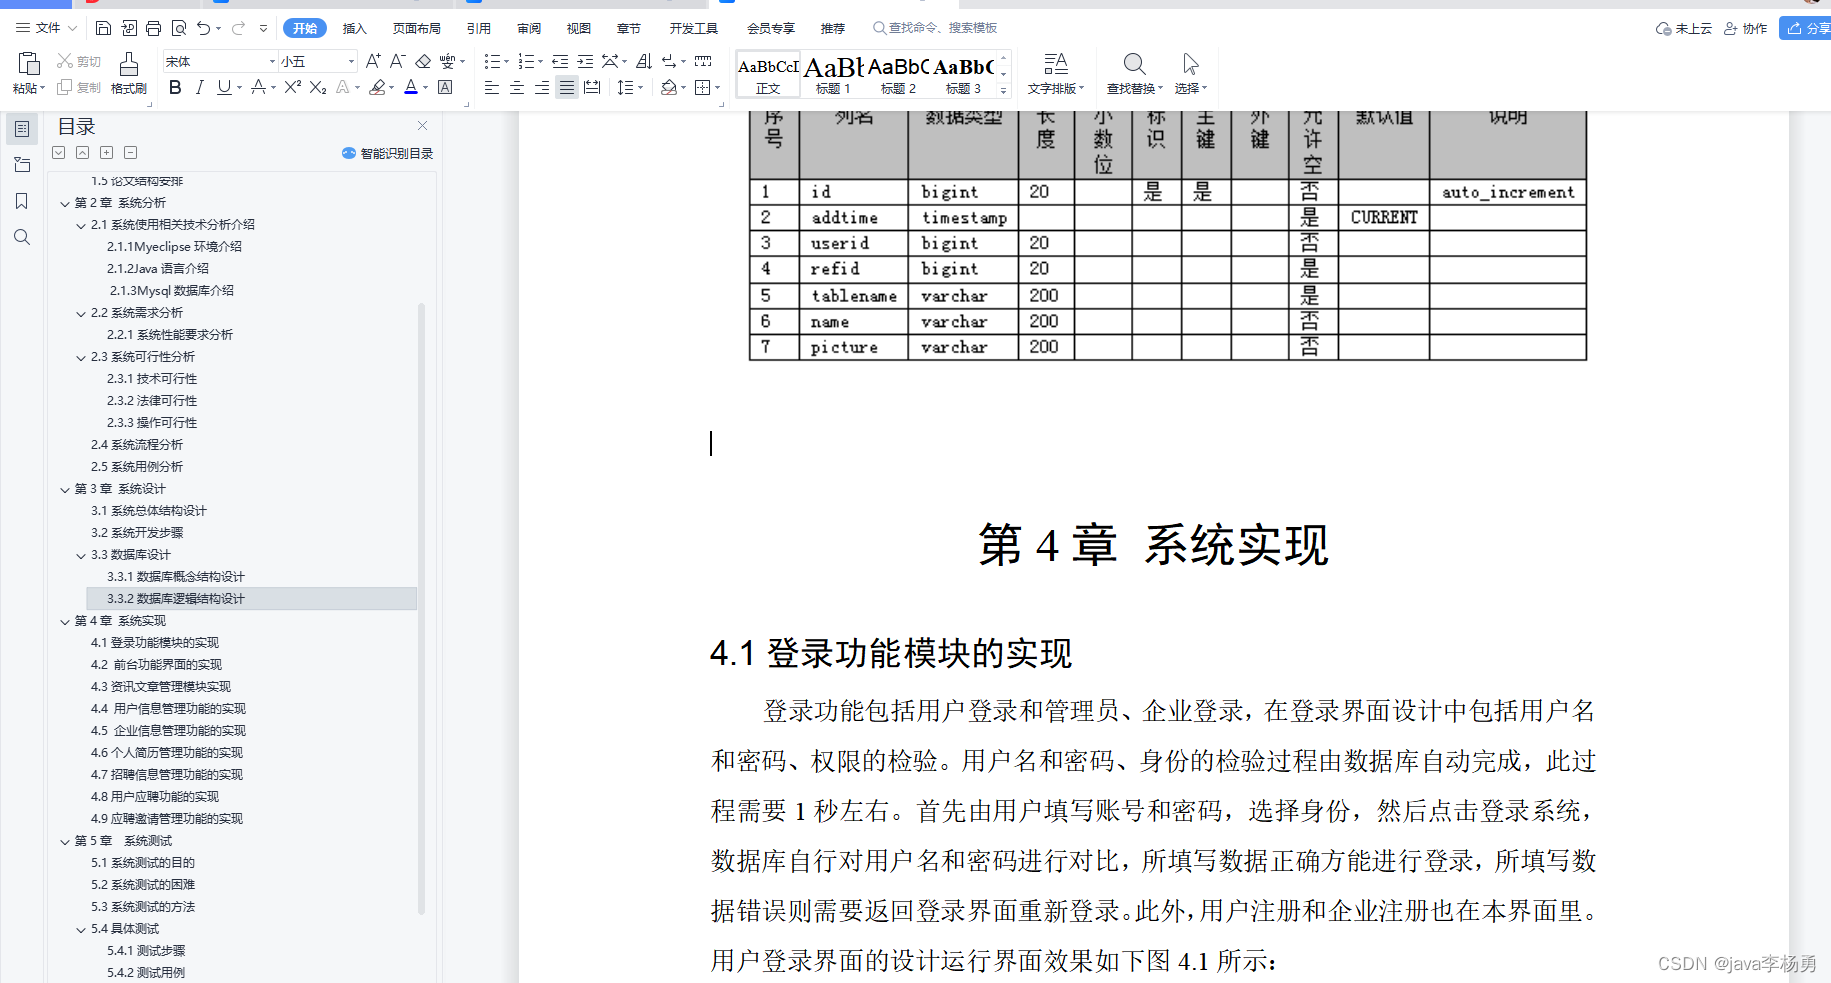Collapse 第2章 系统分析 in outline
Image resolution: width=1831 pixels, height=983 pixels.
click(x=65, y=203)
